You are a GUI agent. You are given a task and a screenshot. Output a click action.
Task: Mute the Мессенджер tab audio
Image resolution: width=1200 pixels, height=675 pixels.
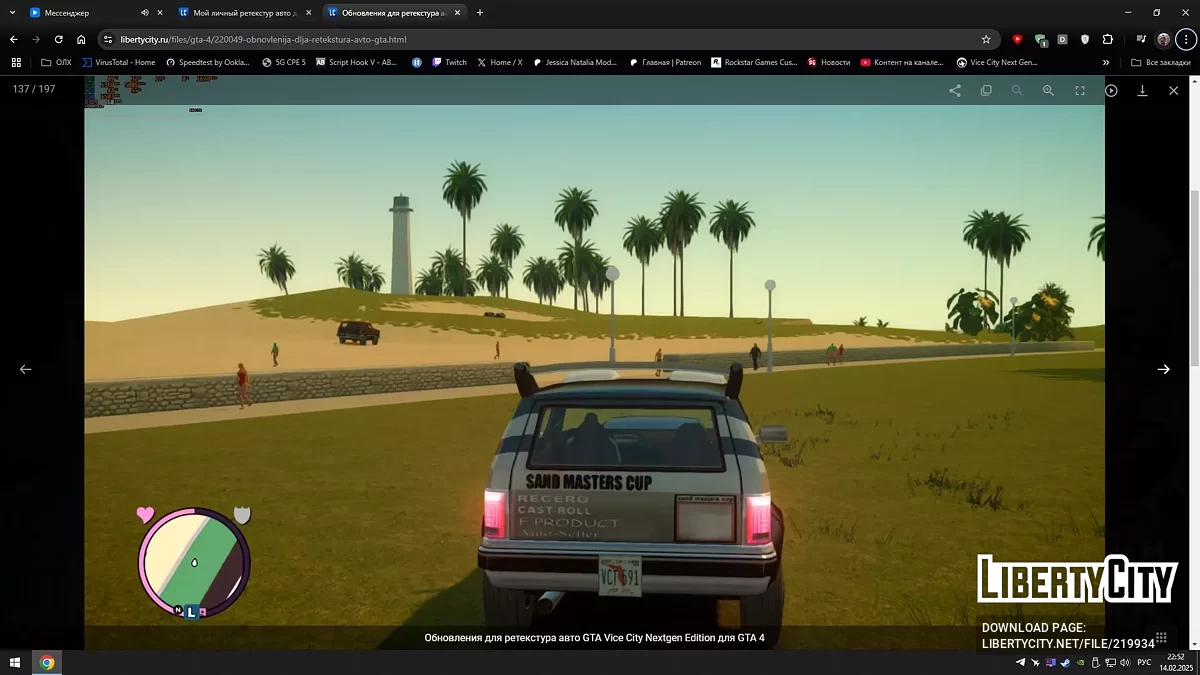[x=144, y=13]
